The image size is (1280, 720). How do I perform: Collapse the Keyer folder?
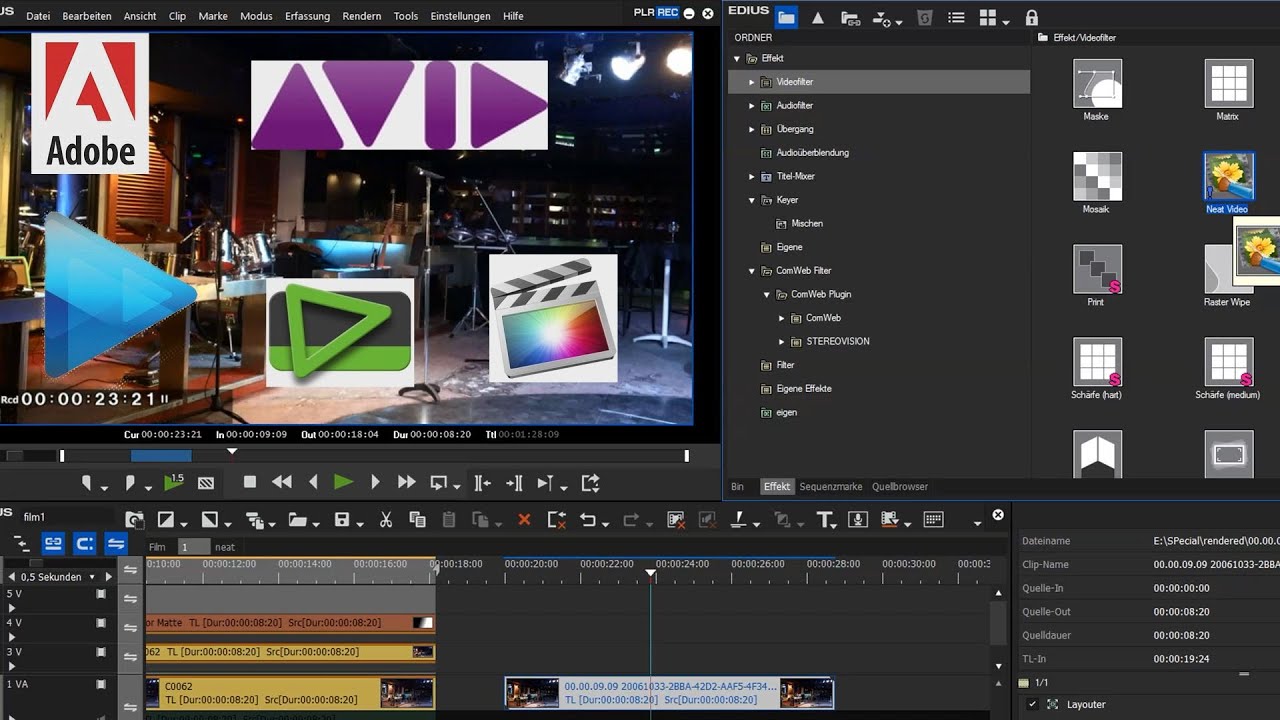pos(752,200)
